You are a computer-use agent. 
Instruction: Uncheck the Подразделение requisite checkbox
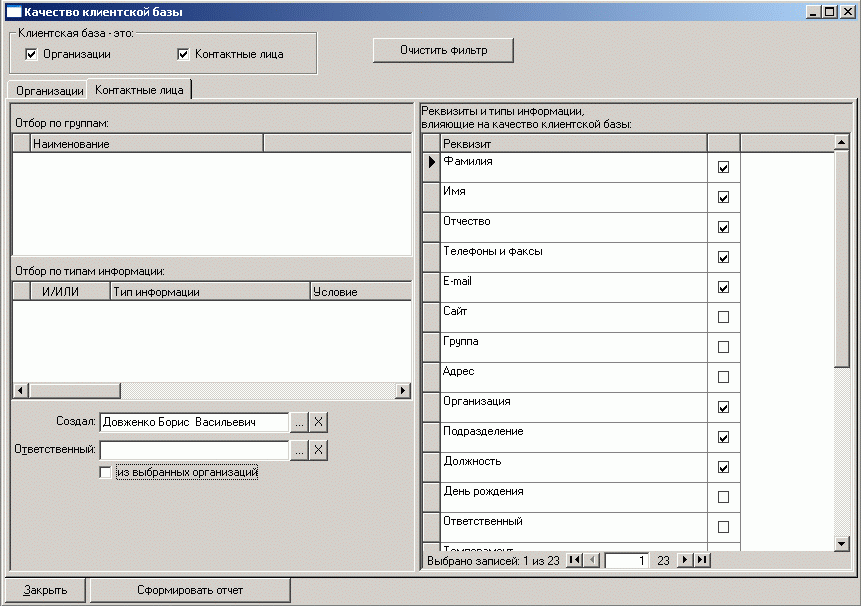pos(723,437)
